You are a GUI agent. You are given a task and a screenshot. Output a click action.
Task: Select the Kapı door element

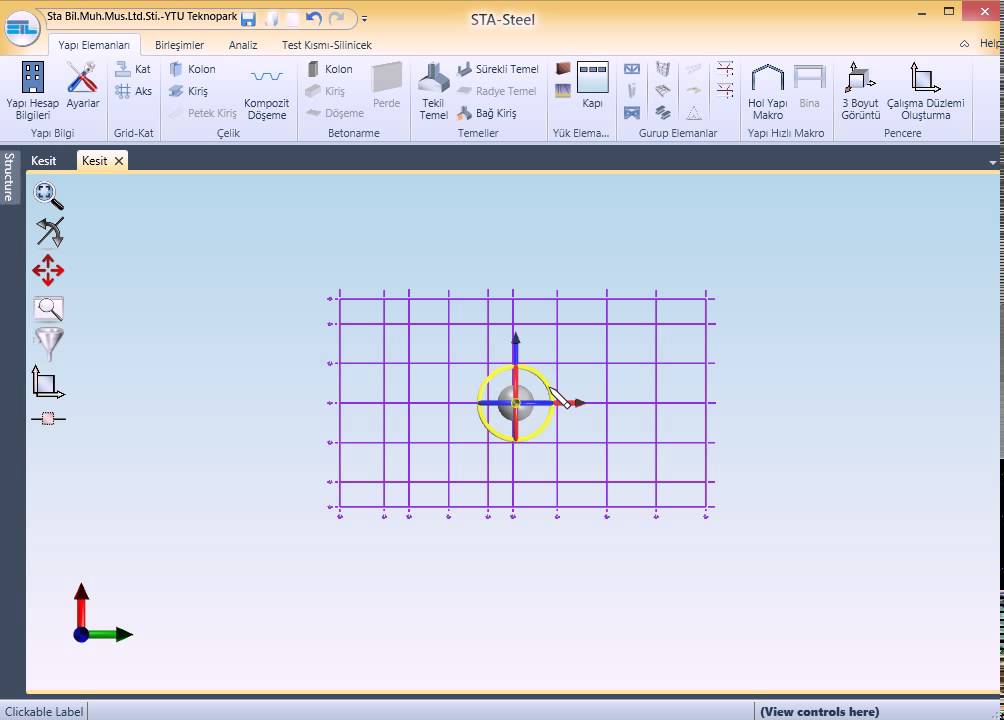(592, 85)
